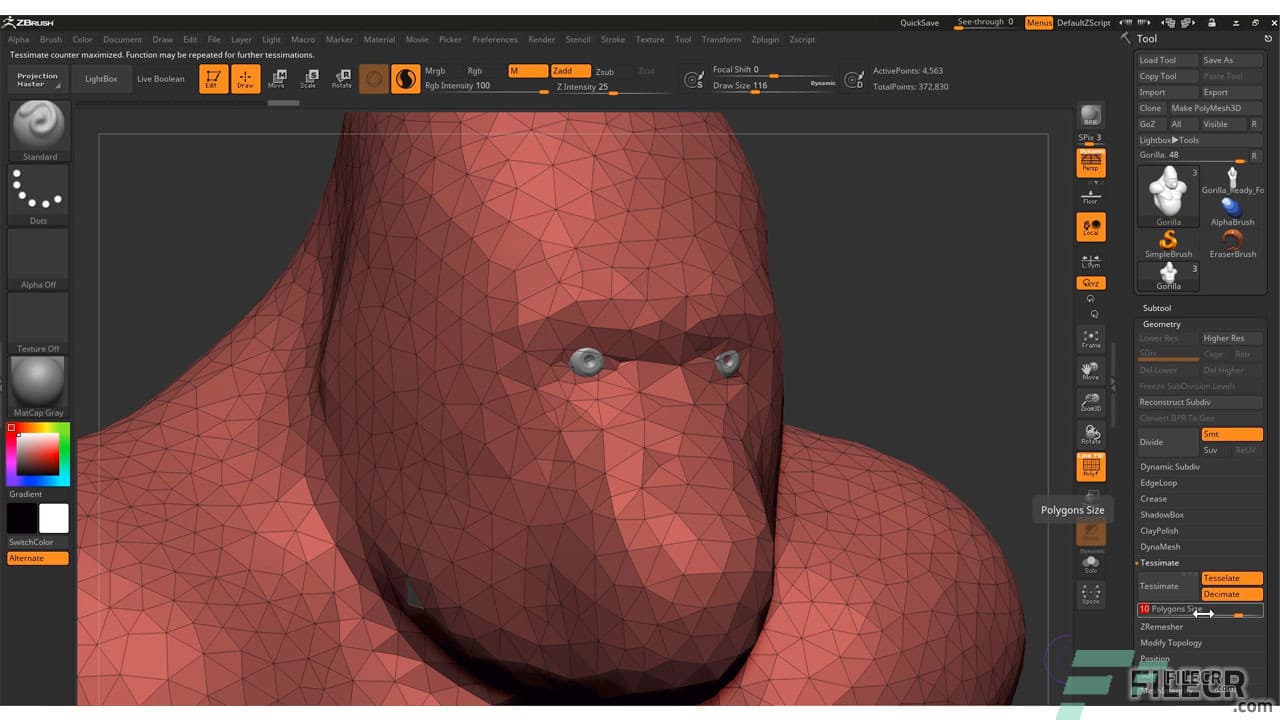Toggle Persp perspective mode

[1091, 162]
